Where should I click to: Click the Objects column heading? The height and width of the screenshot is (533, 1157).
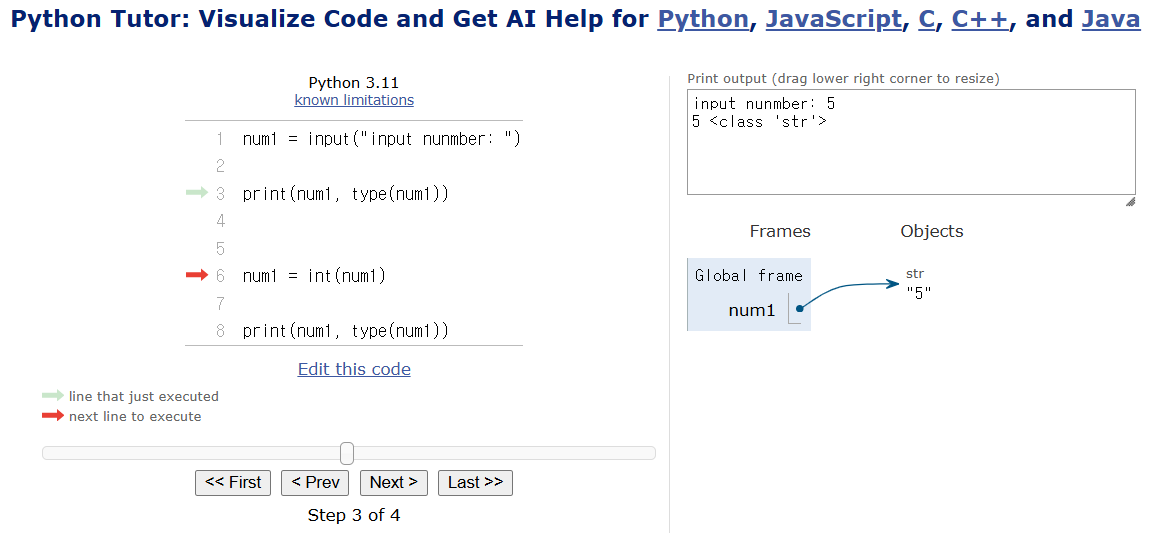tap(932, 231)
